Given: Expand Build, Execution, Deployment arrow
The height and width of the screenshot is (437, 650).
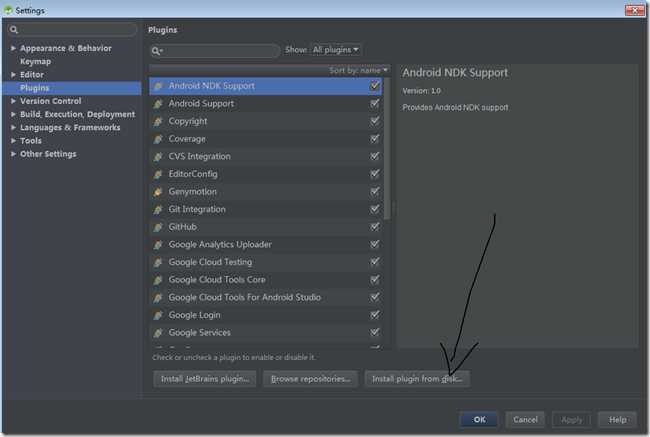Looking at the screenshot, I should 13,114.
